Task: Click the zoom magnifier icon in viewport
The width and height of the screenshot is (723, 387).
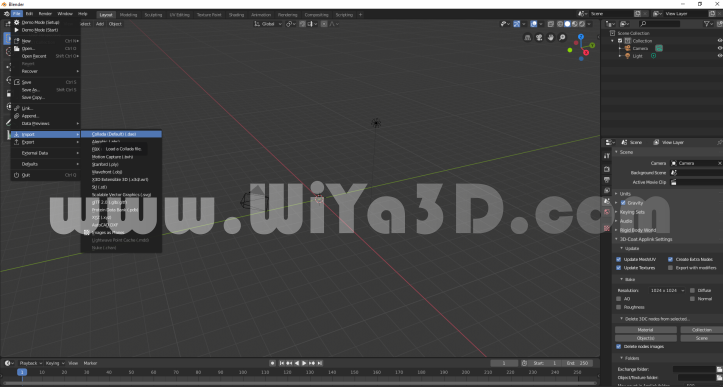Action: (x=562, y=37)
